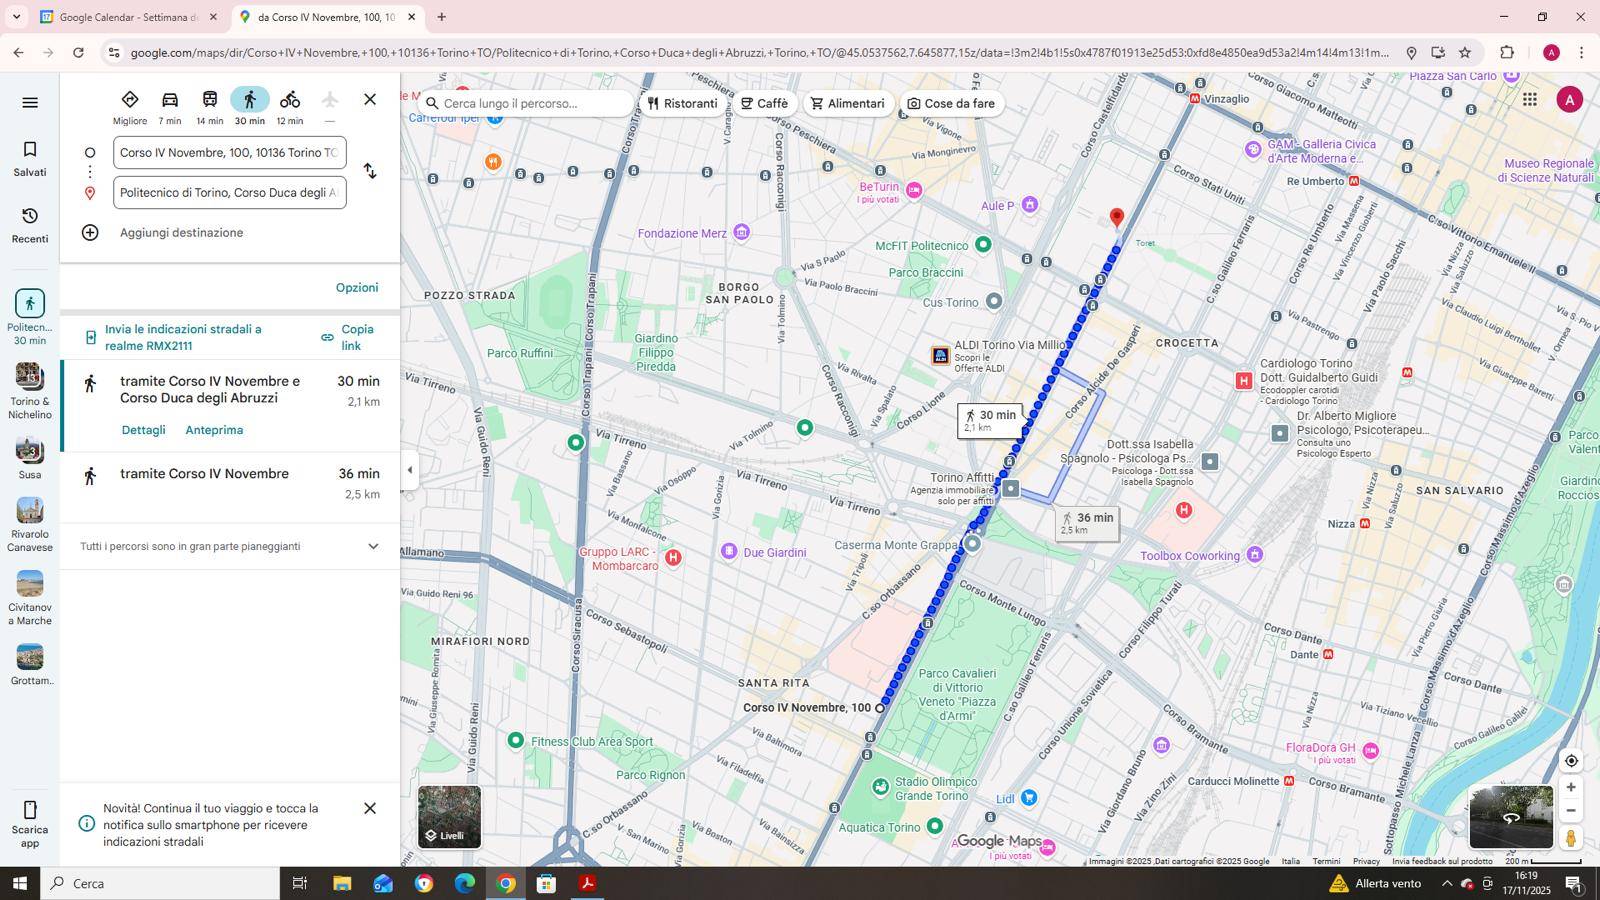Open Opzioni route options

point(357,288)
